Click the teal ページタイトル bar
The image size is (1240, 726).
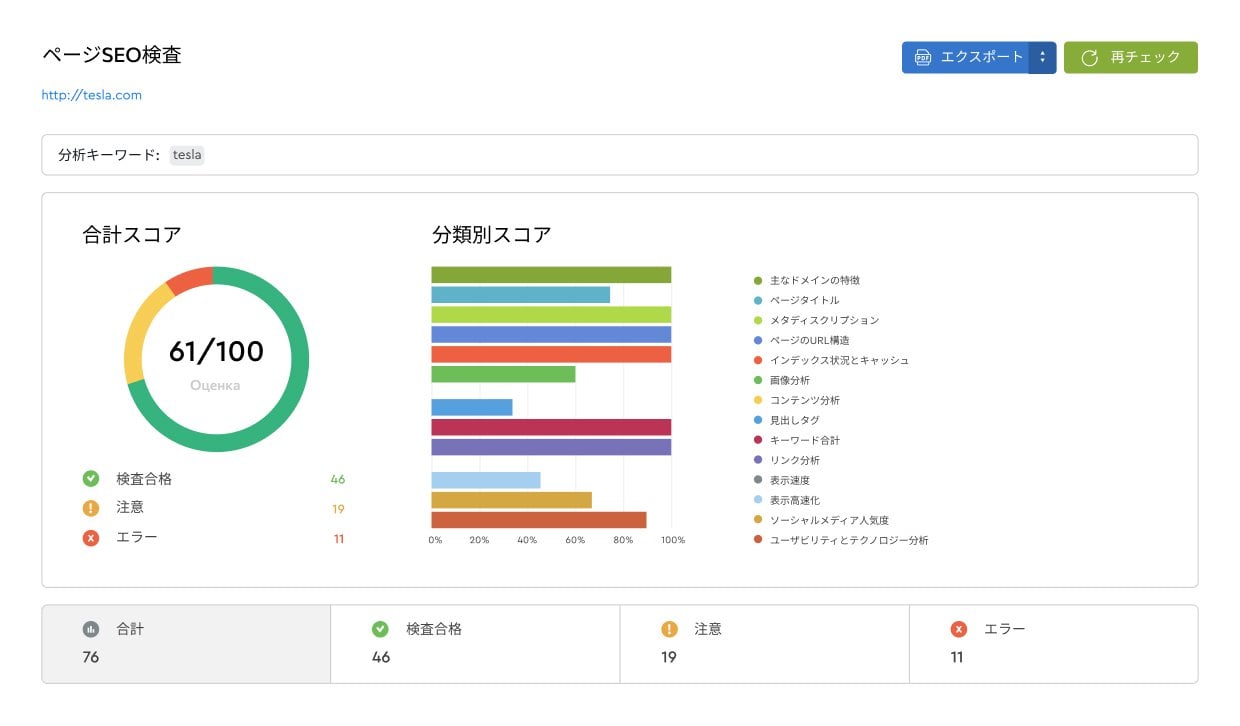coord(520,295)
